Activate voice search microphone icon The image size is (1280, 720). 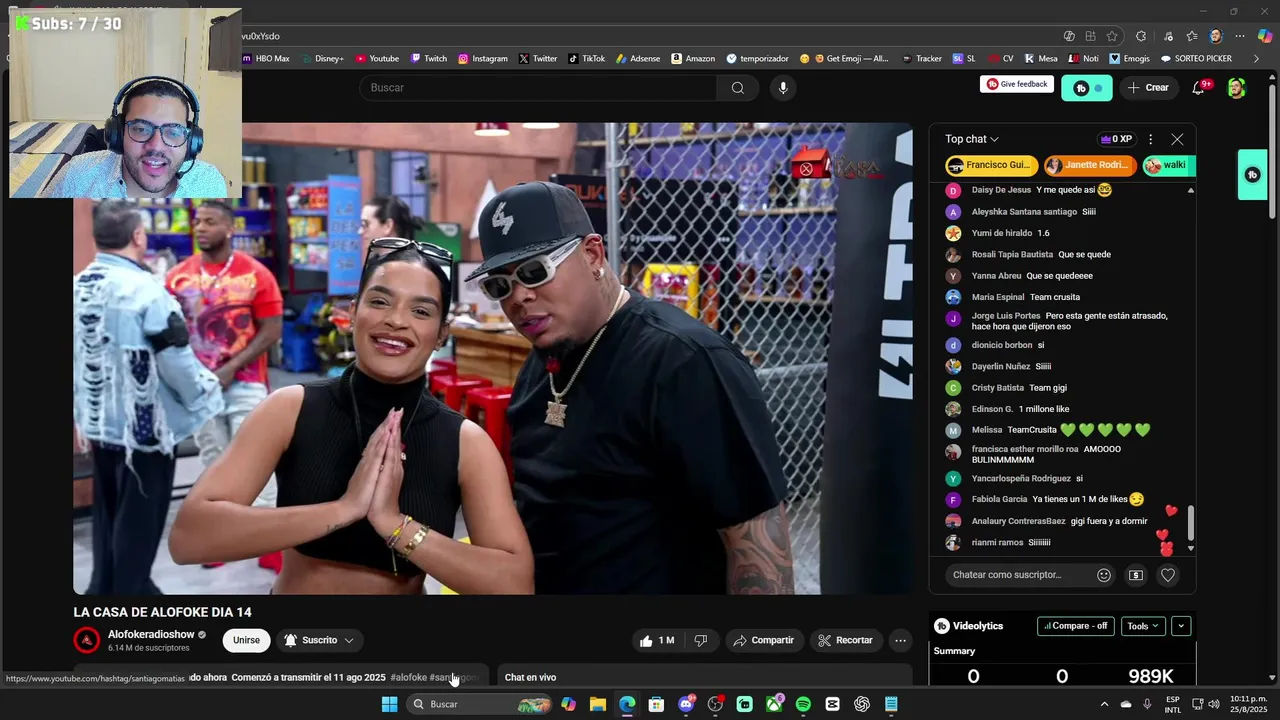(x=783, y=88)
